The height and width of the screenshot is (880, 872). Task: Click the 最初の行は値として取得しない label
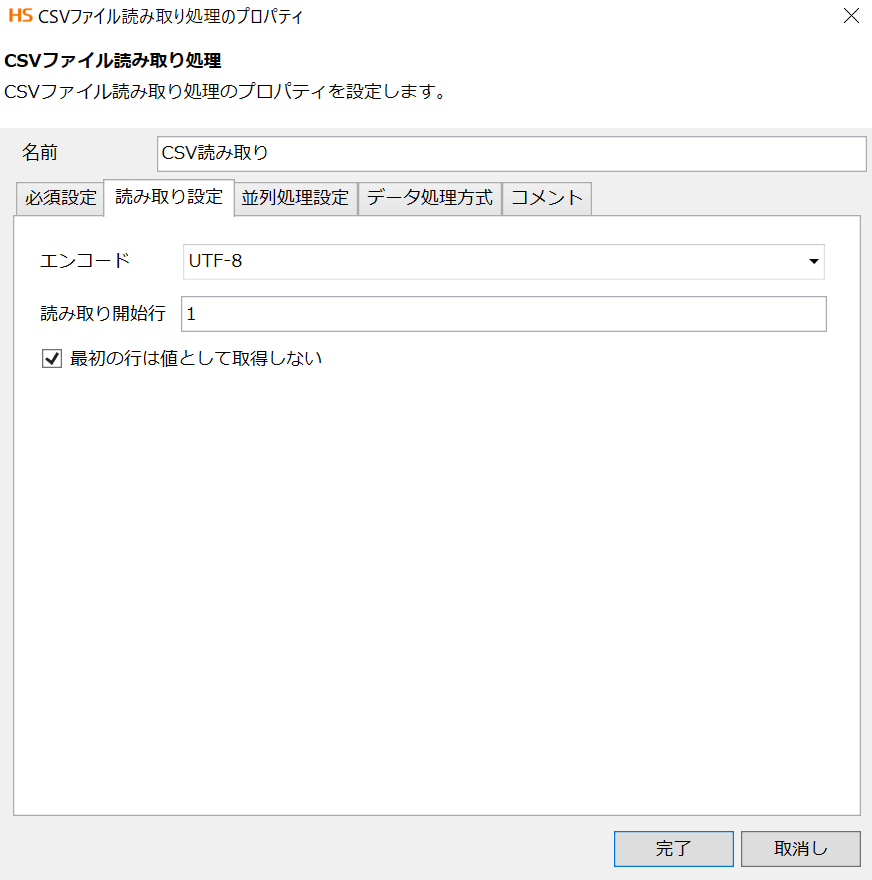(196, 359)
